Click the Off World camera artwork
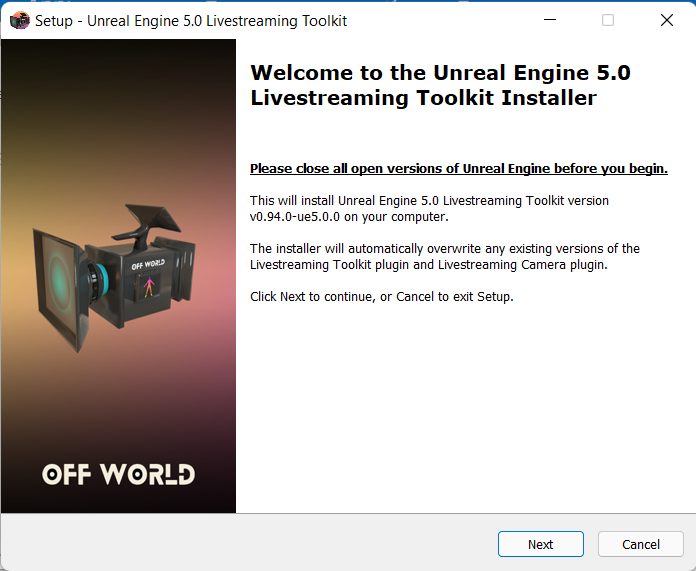This screenshot has width=696, height=571. (114, 277)
